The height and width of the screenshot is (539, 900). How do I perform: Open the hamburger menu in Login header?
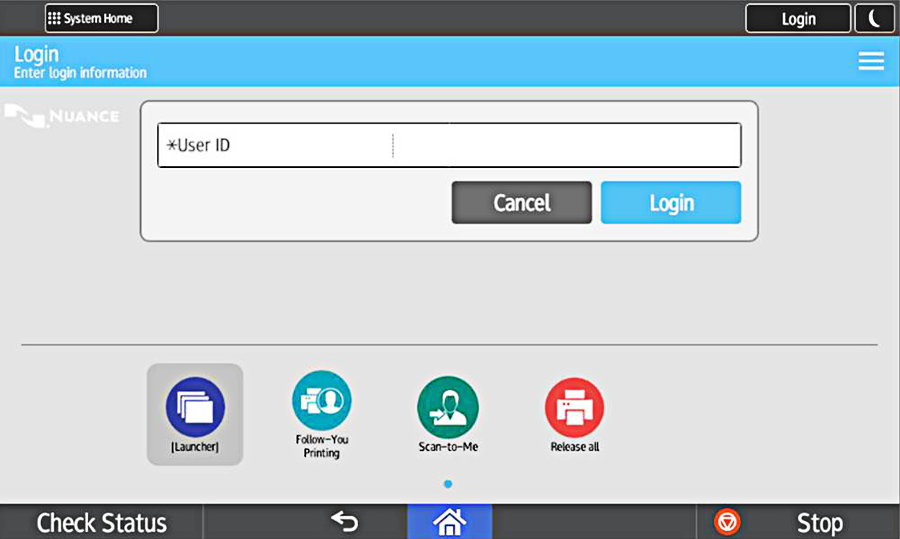[x=871, y=61]
